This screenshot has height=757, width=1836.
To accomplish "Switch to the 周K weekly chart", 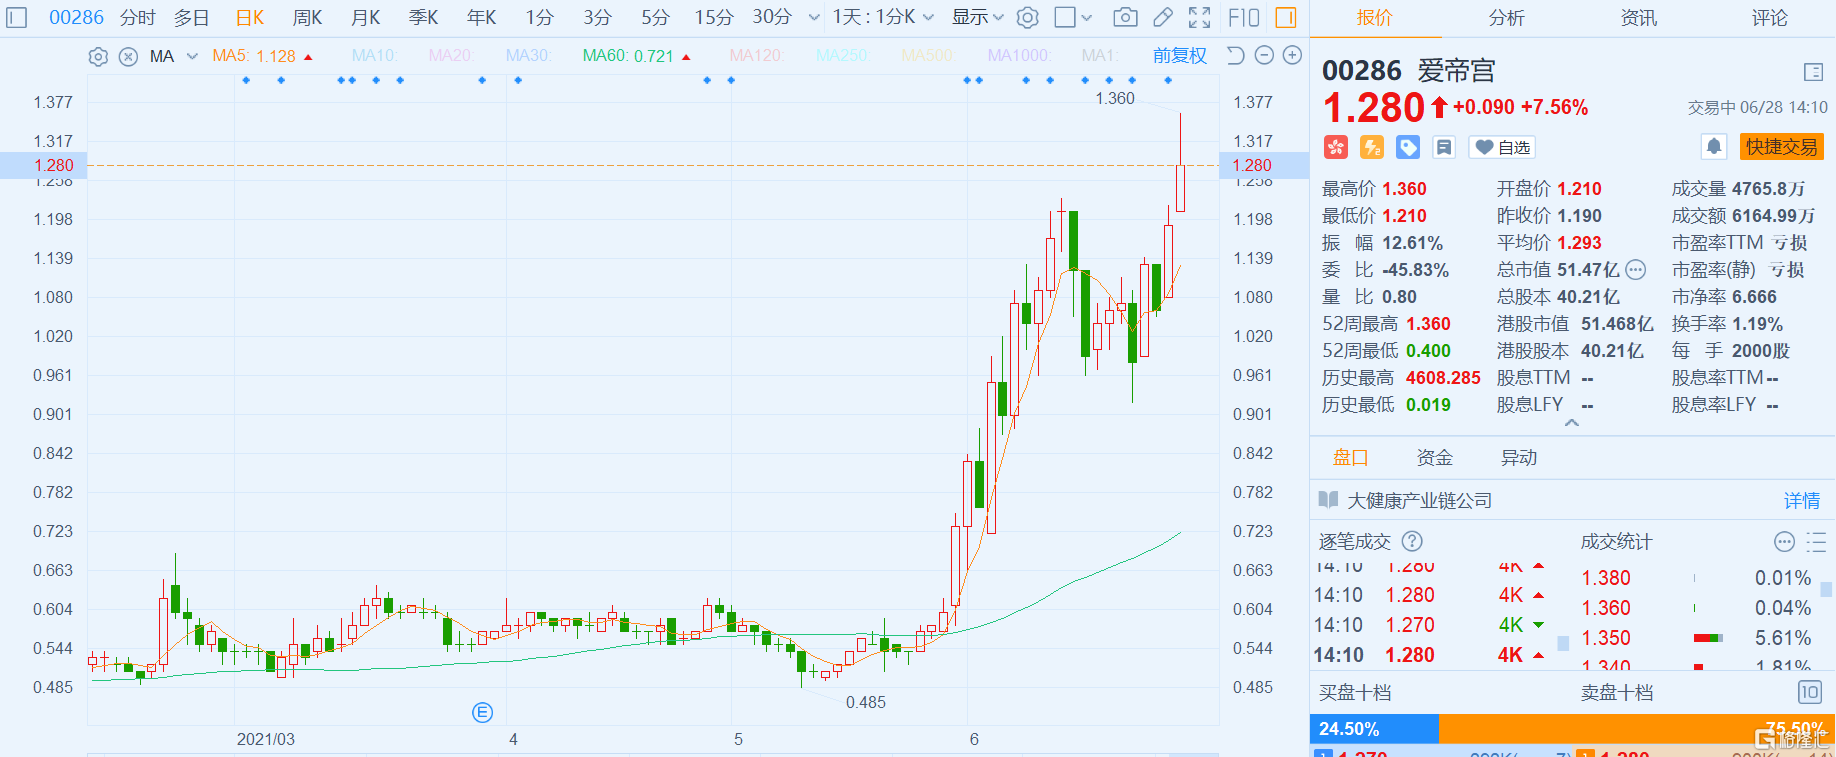I will point(307,17).
